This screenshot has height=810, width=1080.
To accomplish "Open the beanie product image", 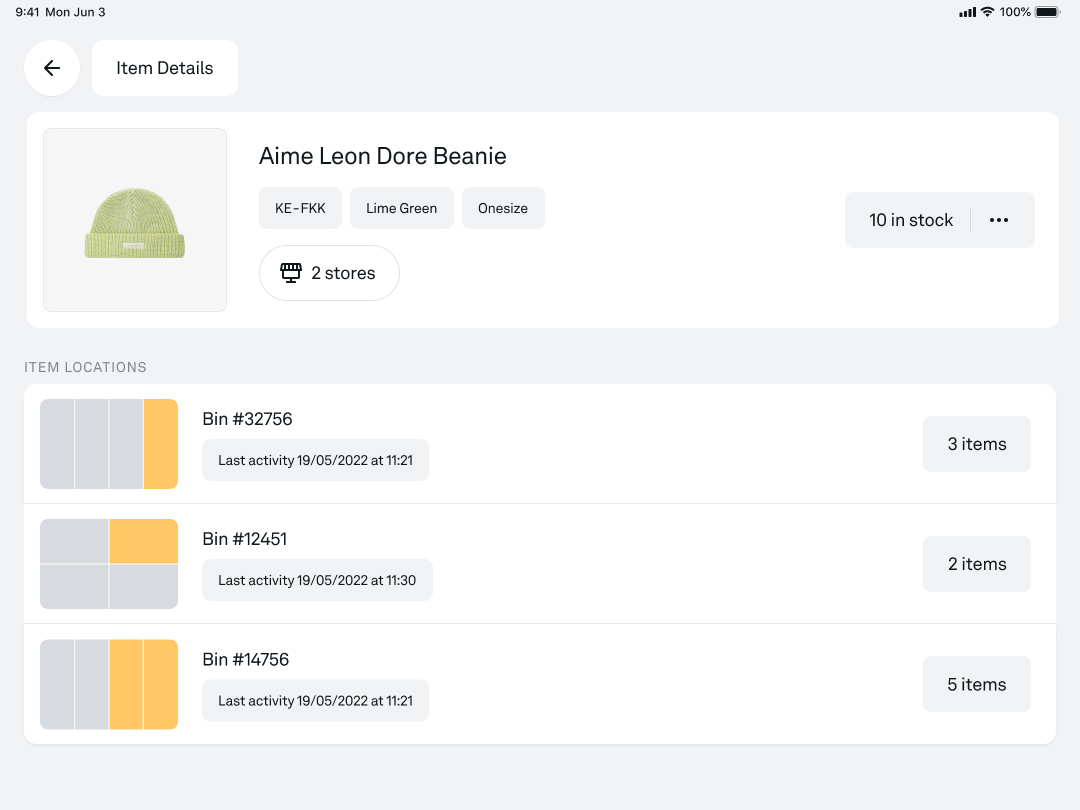I will pyautogui.click(x=135, y=220).
